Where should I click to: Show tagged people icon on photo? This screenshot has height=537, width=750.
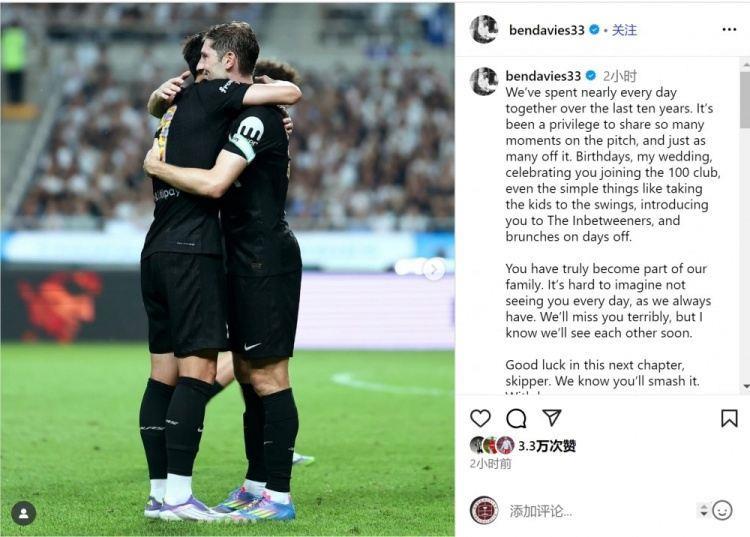click(23, 514)
